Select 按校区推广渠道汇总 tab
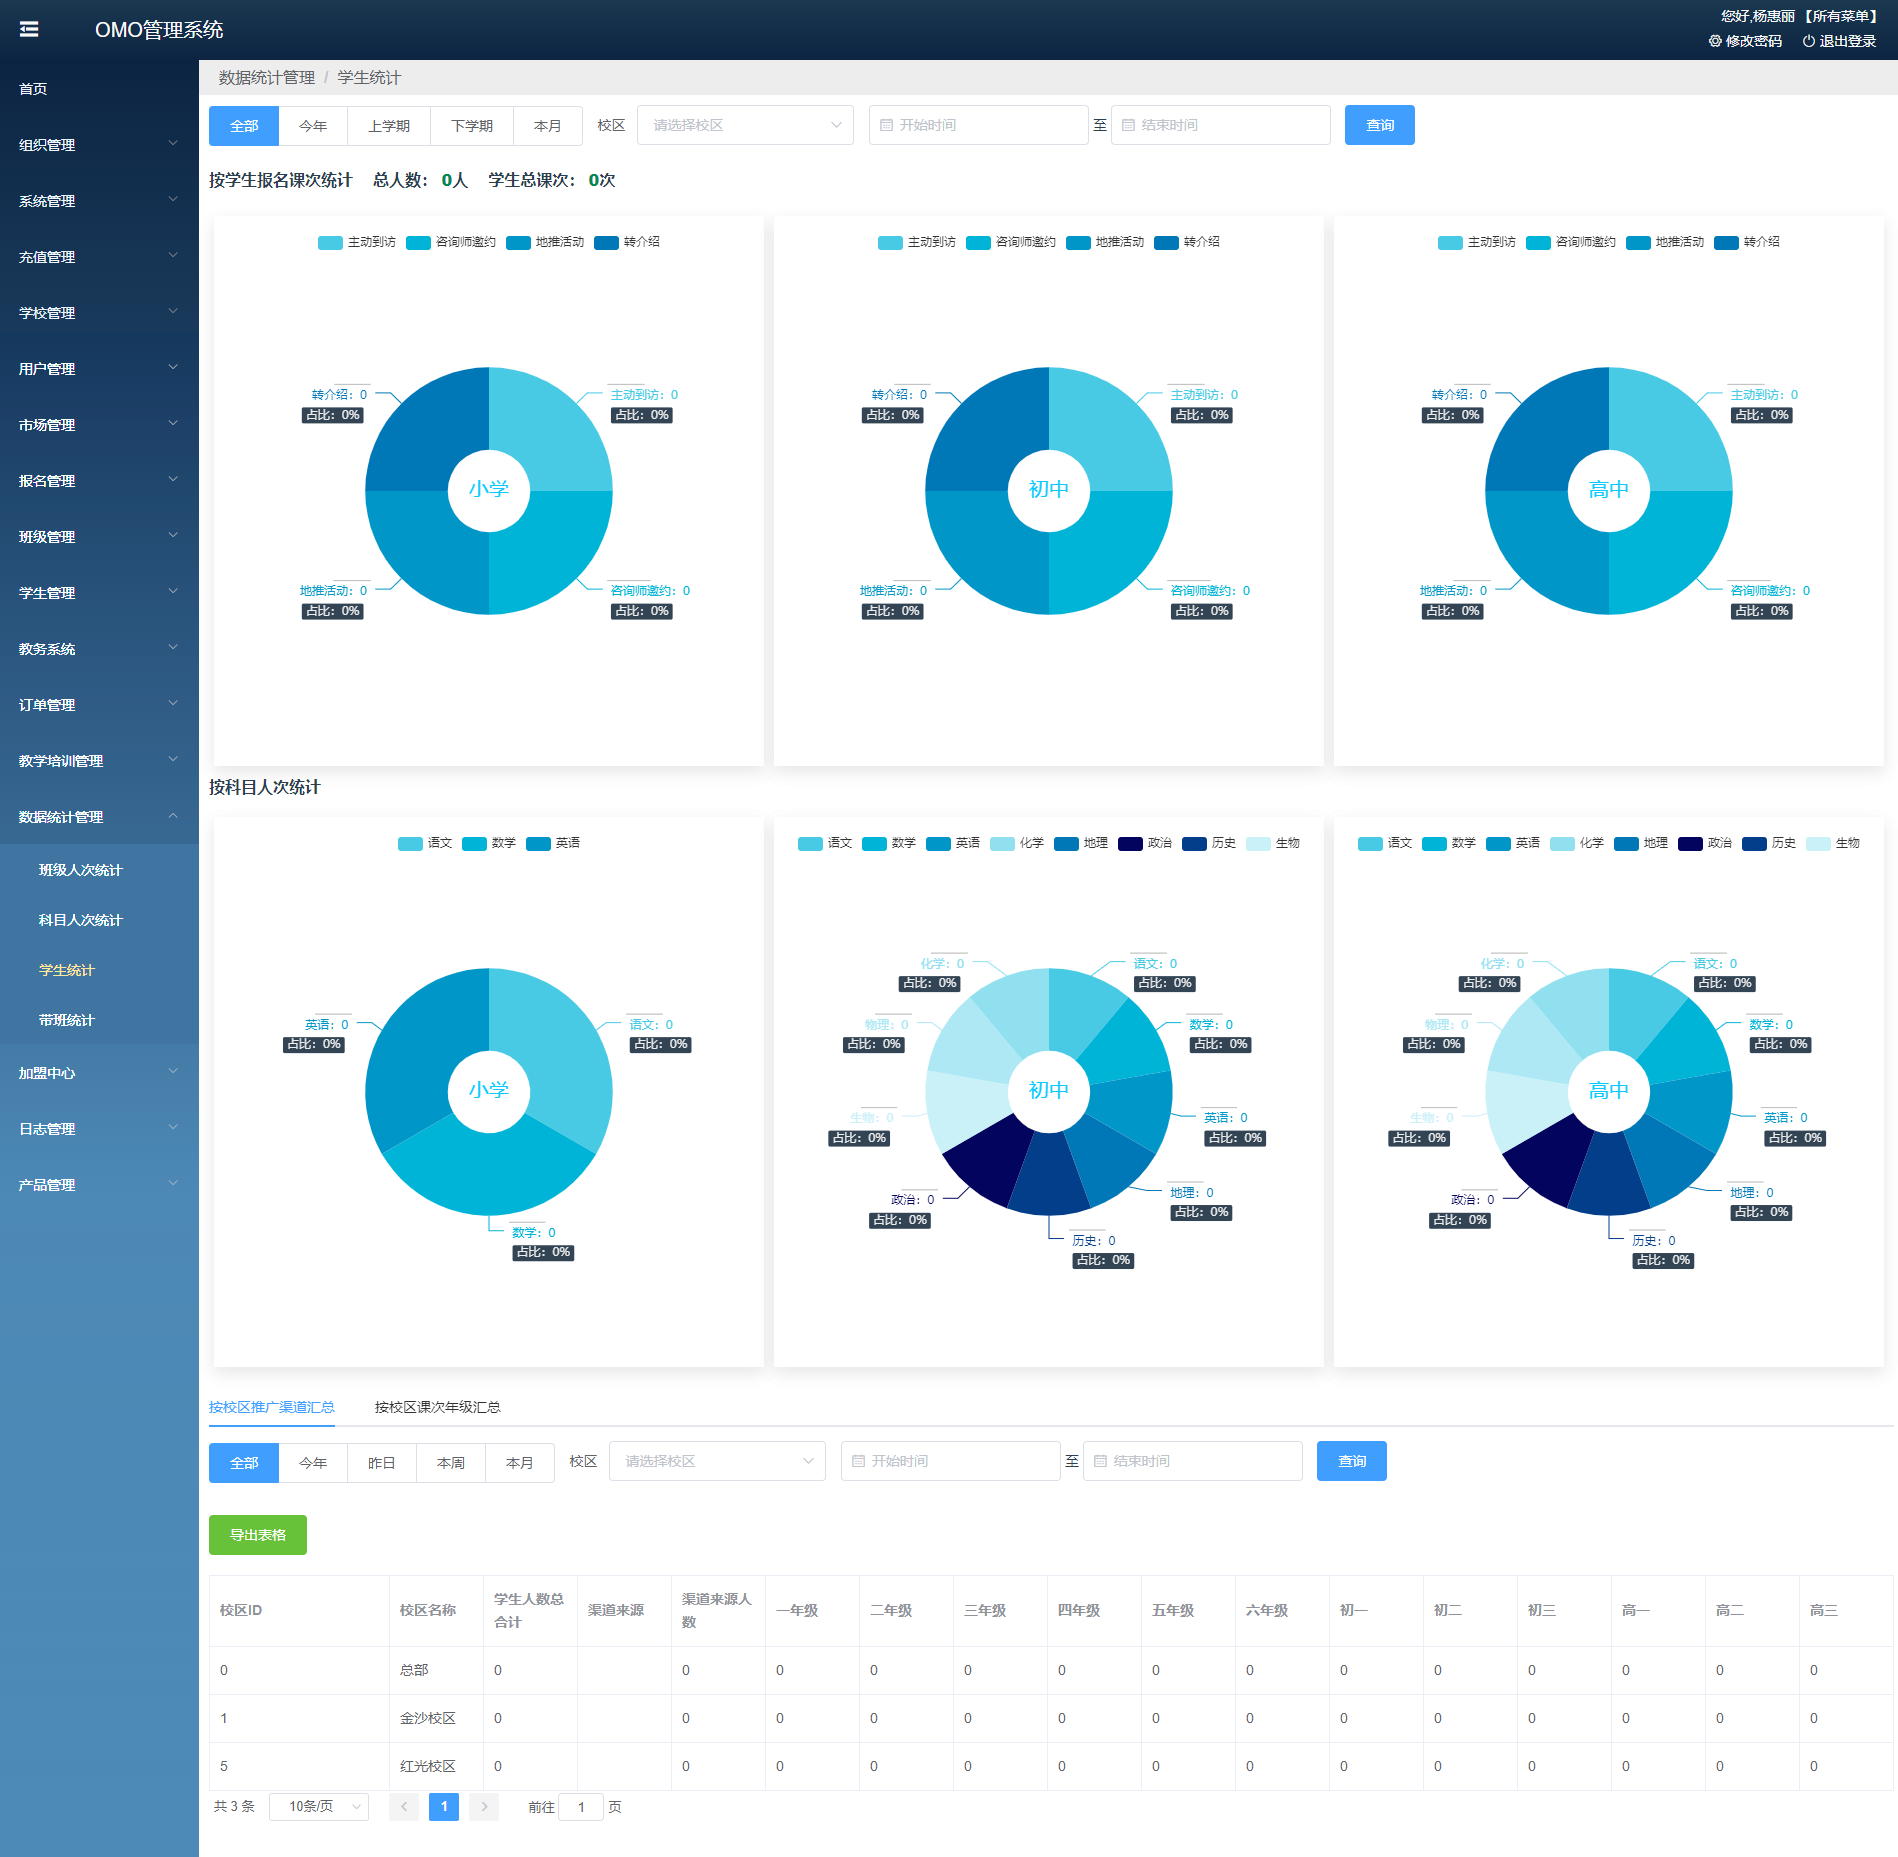 [x=271, y=1407]
